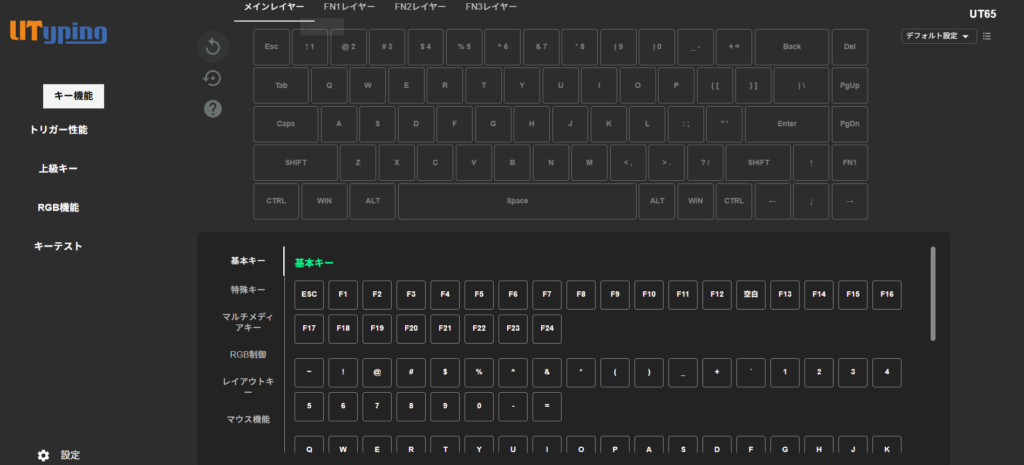Open the RGB機能 section
The width and height of the screenshot is (1024, 465).
tap(58, 208)
